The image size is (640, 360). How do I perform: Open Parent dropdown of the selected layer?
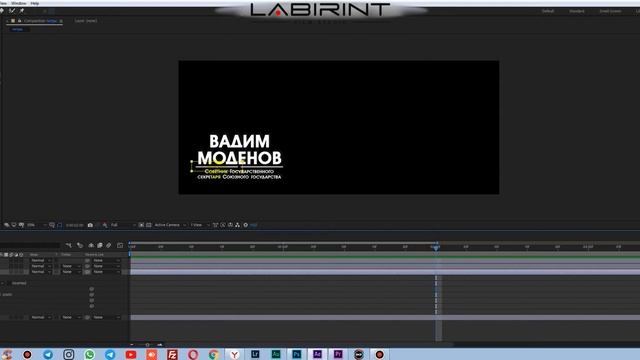coord(107,272)
